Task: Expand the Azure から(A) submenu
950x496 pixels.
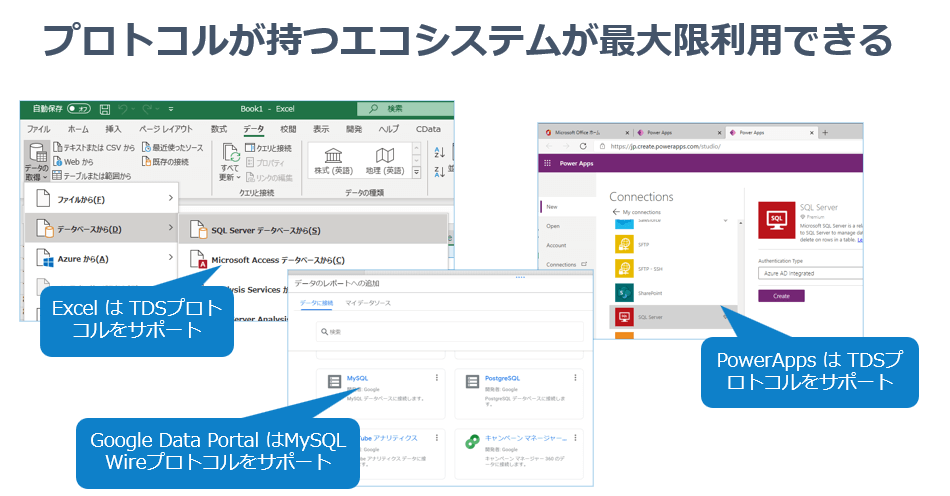Action: (x=101, y=259)
